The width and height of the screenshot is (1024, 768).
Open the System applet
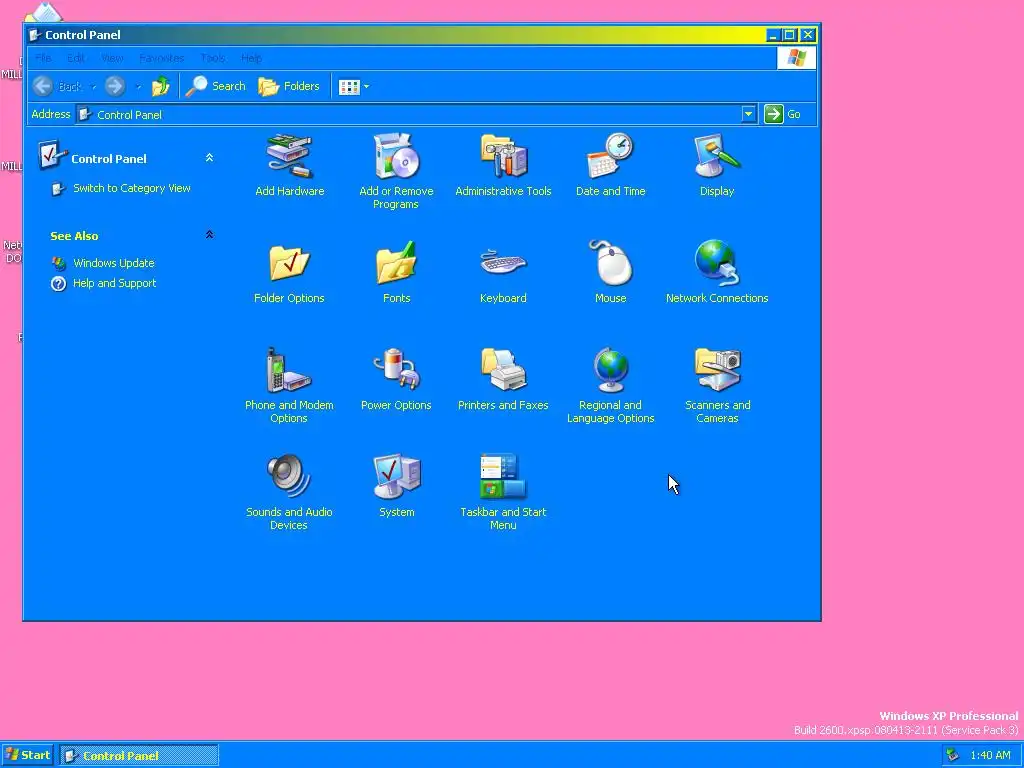point(396,486)
